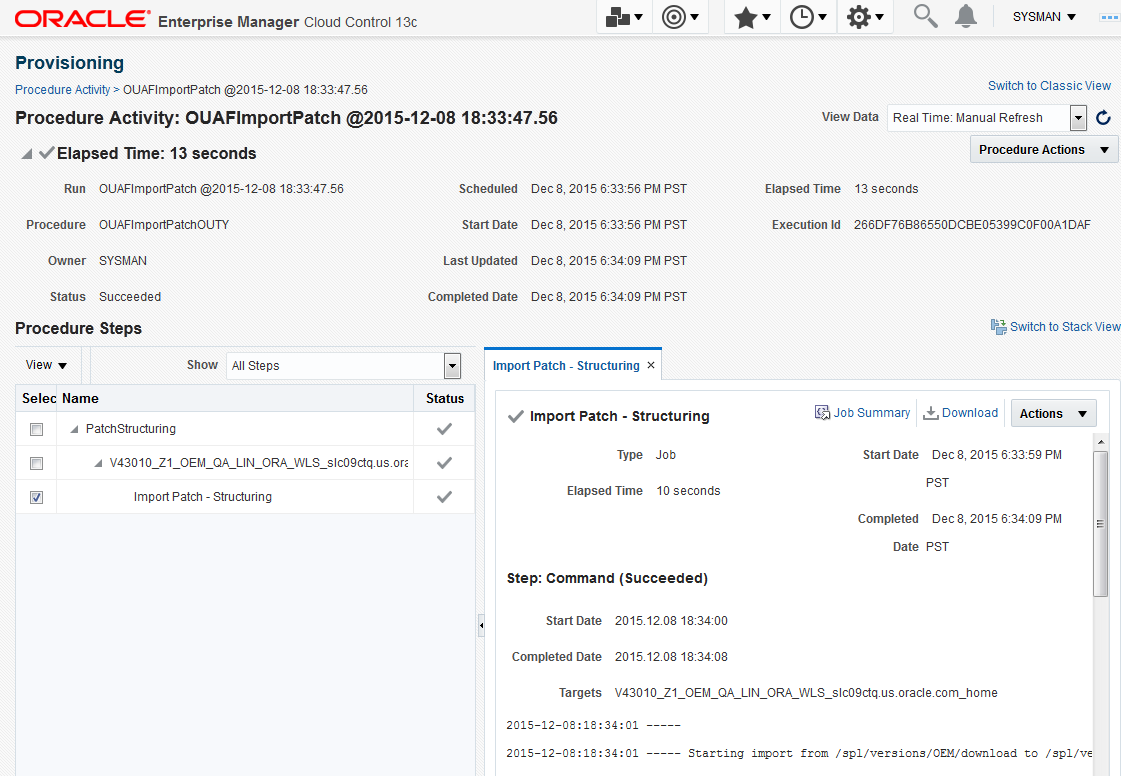1121x776 pixels.
Task: Open the notifications bell
Action: pos(966,16)
